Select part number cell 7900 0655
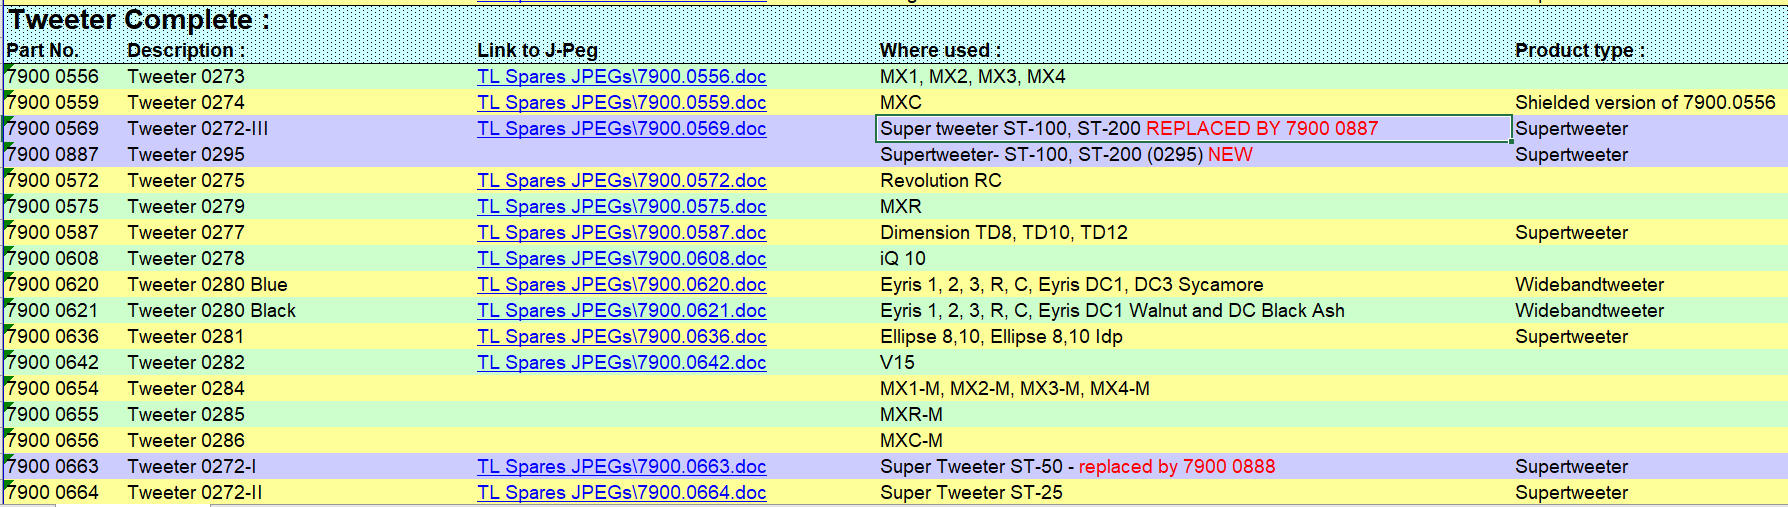The image size is (1788, 507). [53, 415]
